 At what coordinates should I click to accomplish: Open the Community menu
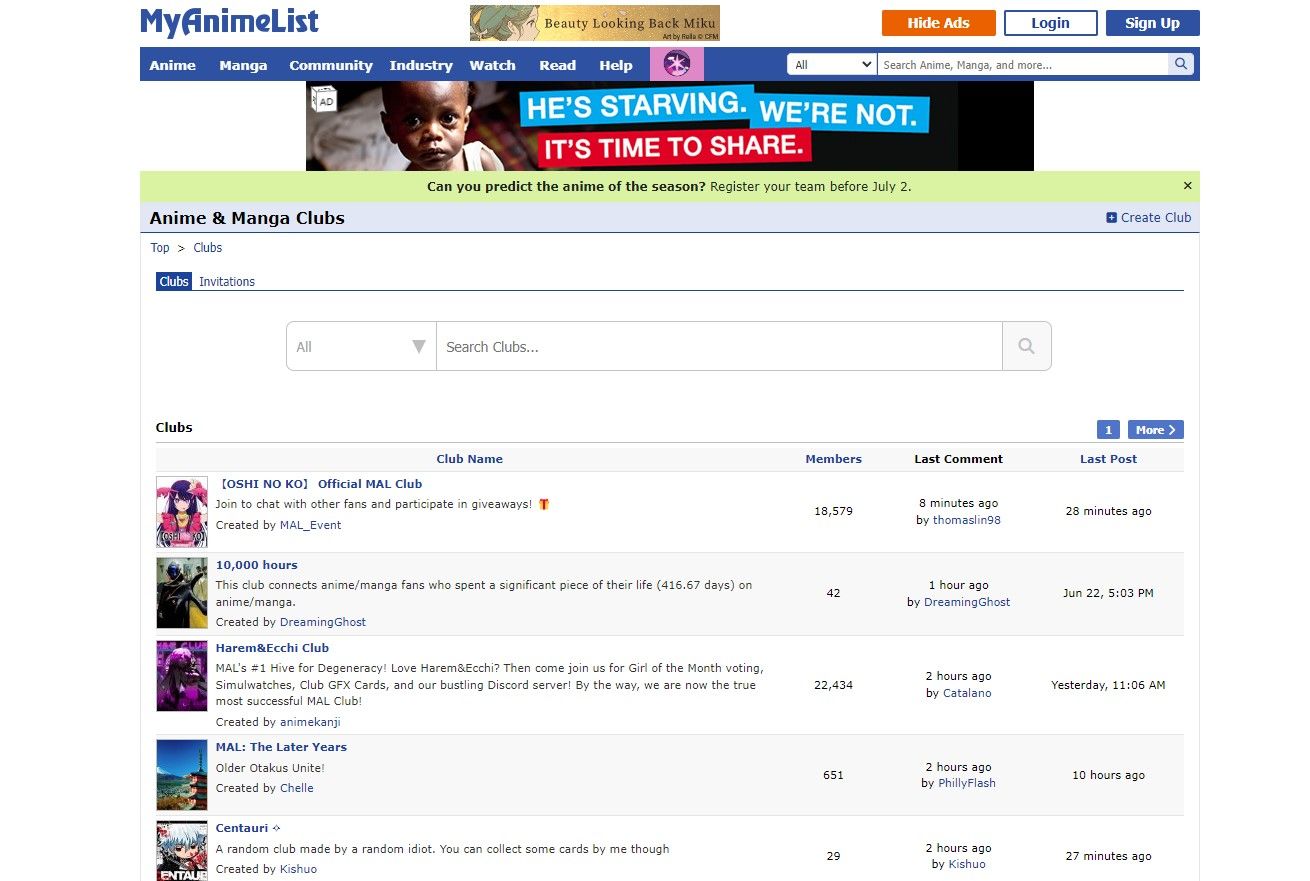331,65
